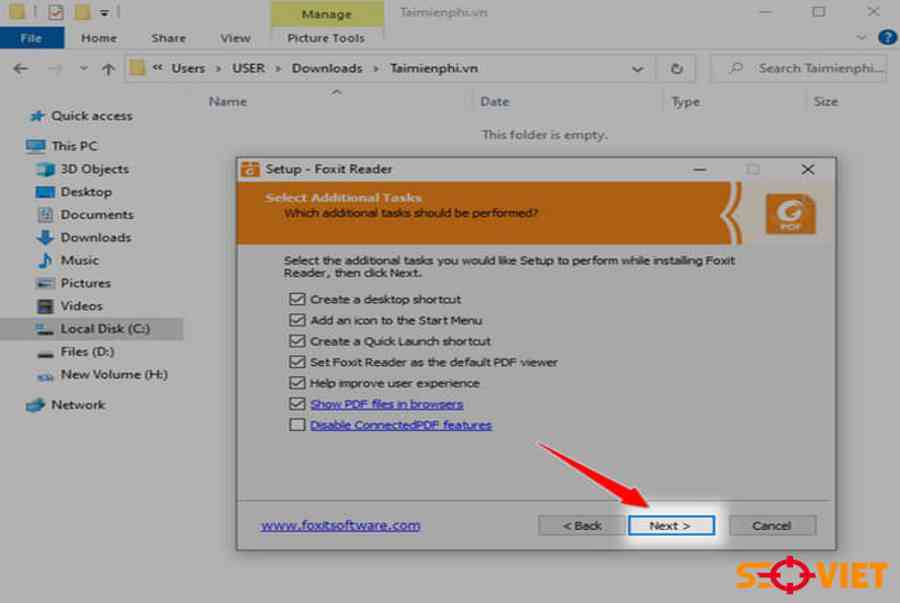Open Explorer help question mark icon
Image resolution: width=900 pixels, height=603 pixels.
887,38
